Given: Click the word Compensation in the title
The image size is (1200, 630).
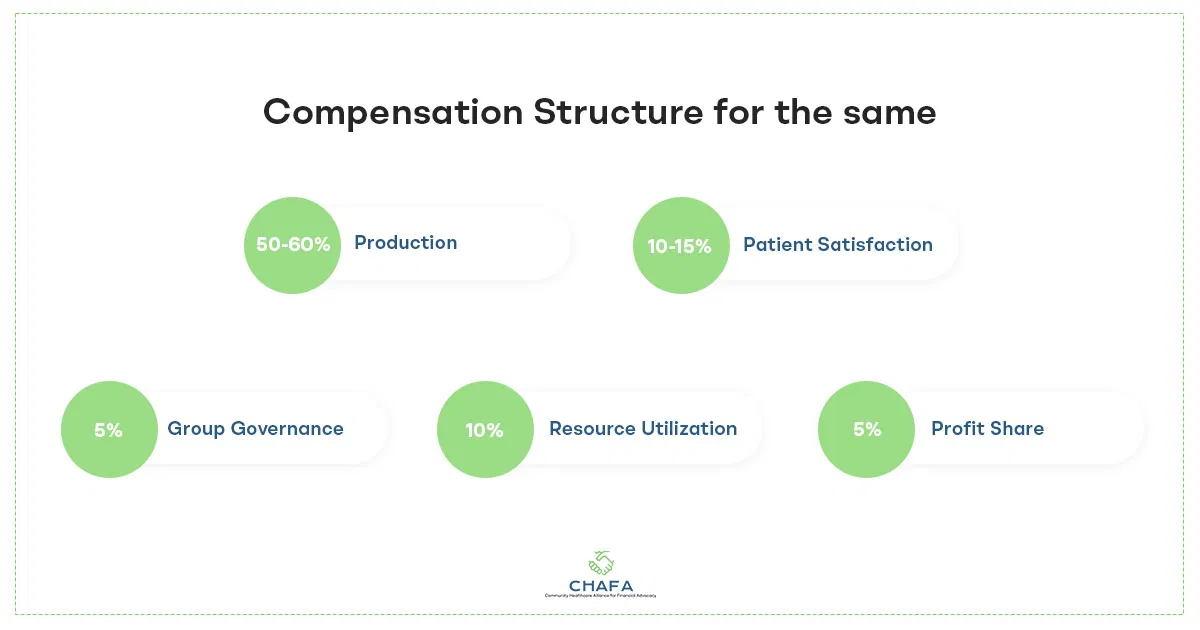Looking at the screenshot, I should pyautogui.click(x=392, y=113).
